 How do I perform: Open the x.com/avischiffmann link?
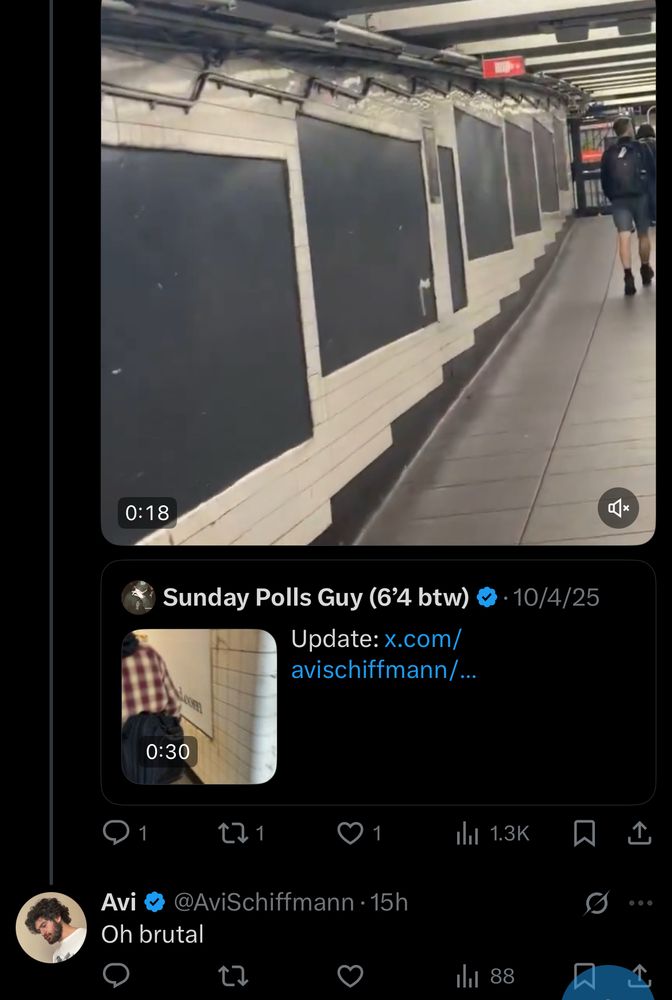(x=383, y=654)
